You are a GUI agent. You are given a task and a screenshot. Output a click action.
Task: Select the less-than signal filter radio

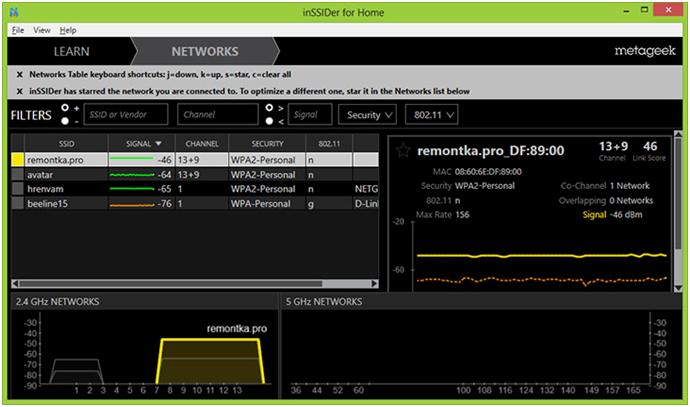[x=269, y=121]
